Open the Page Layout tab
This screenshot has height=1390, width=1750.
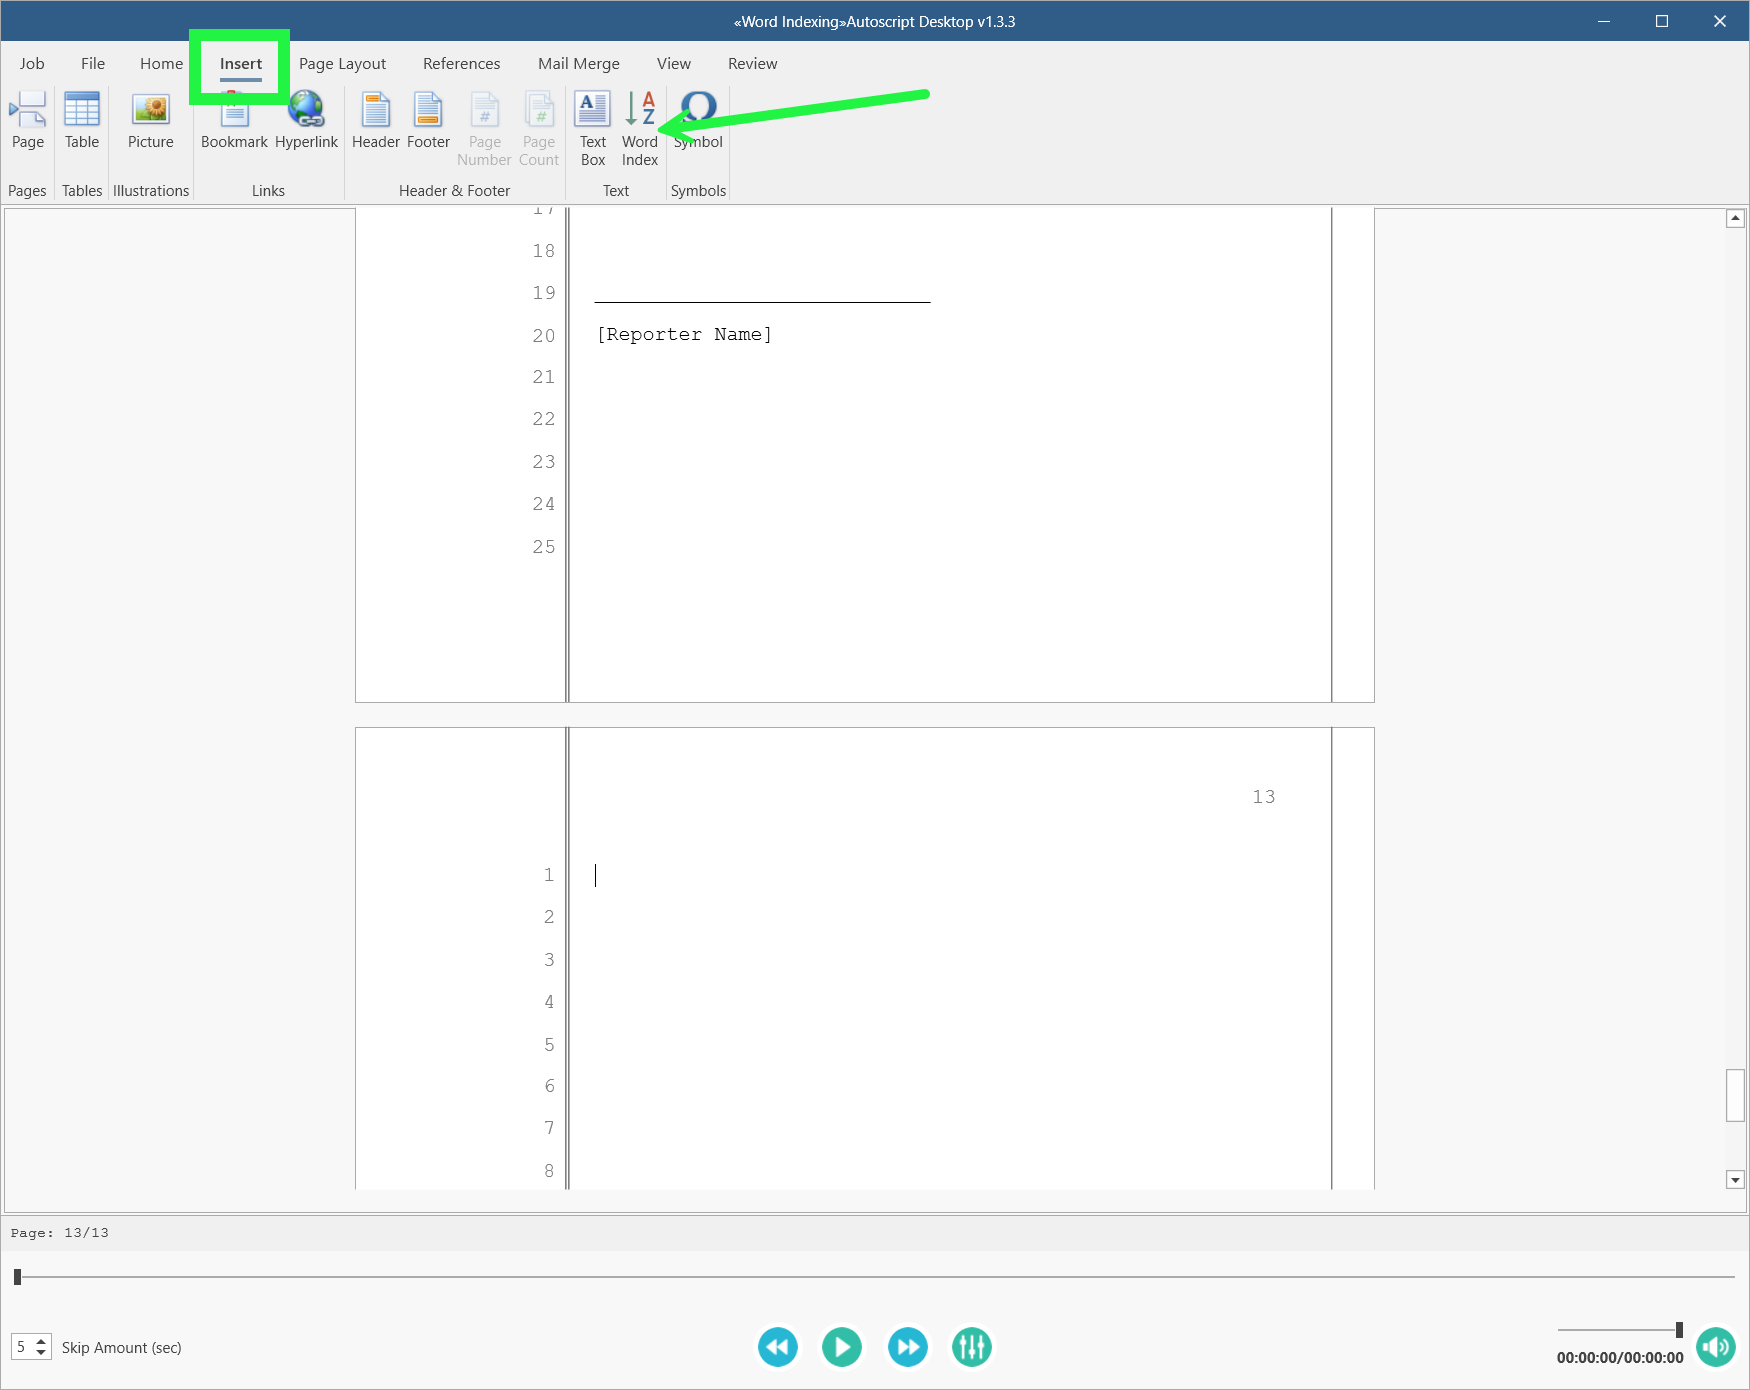[342, 64]
